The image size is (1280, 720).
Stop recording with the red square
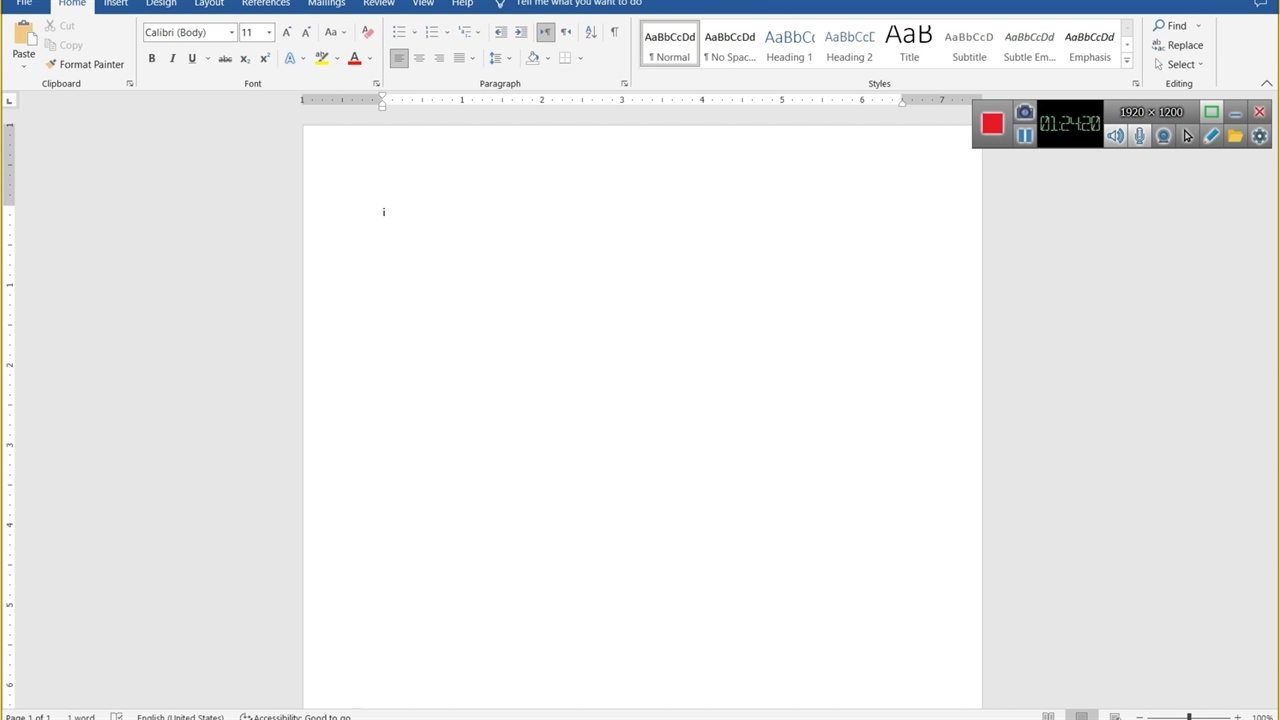click(992, 123)
